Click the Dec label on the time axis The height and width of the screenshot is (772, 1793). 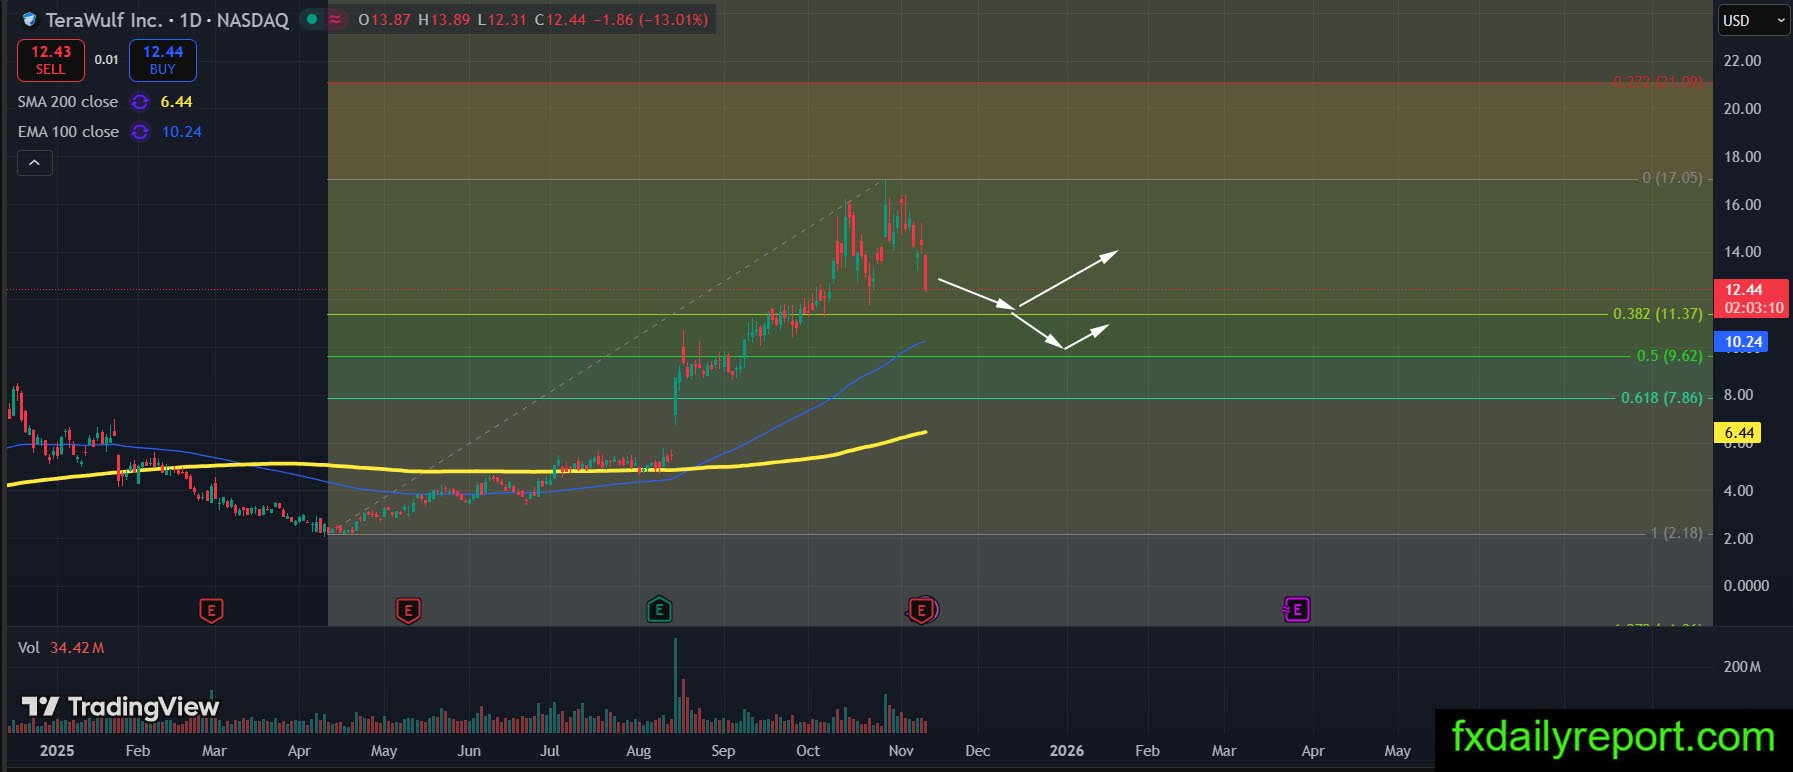coord(978,751)
